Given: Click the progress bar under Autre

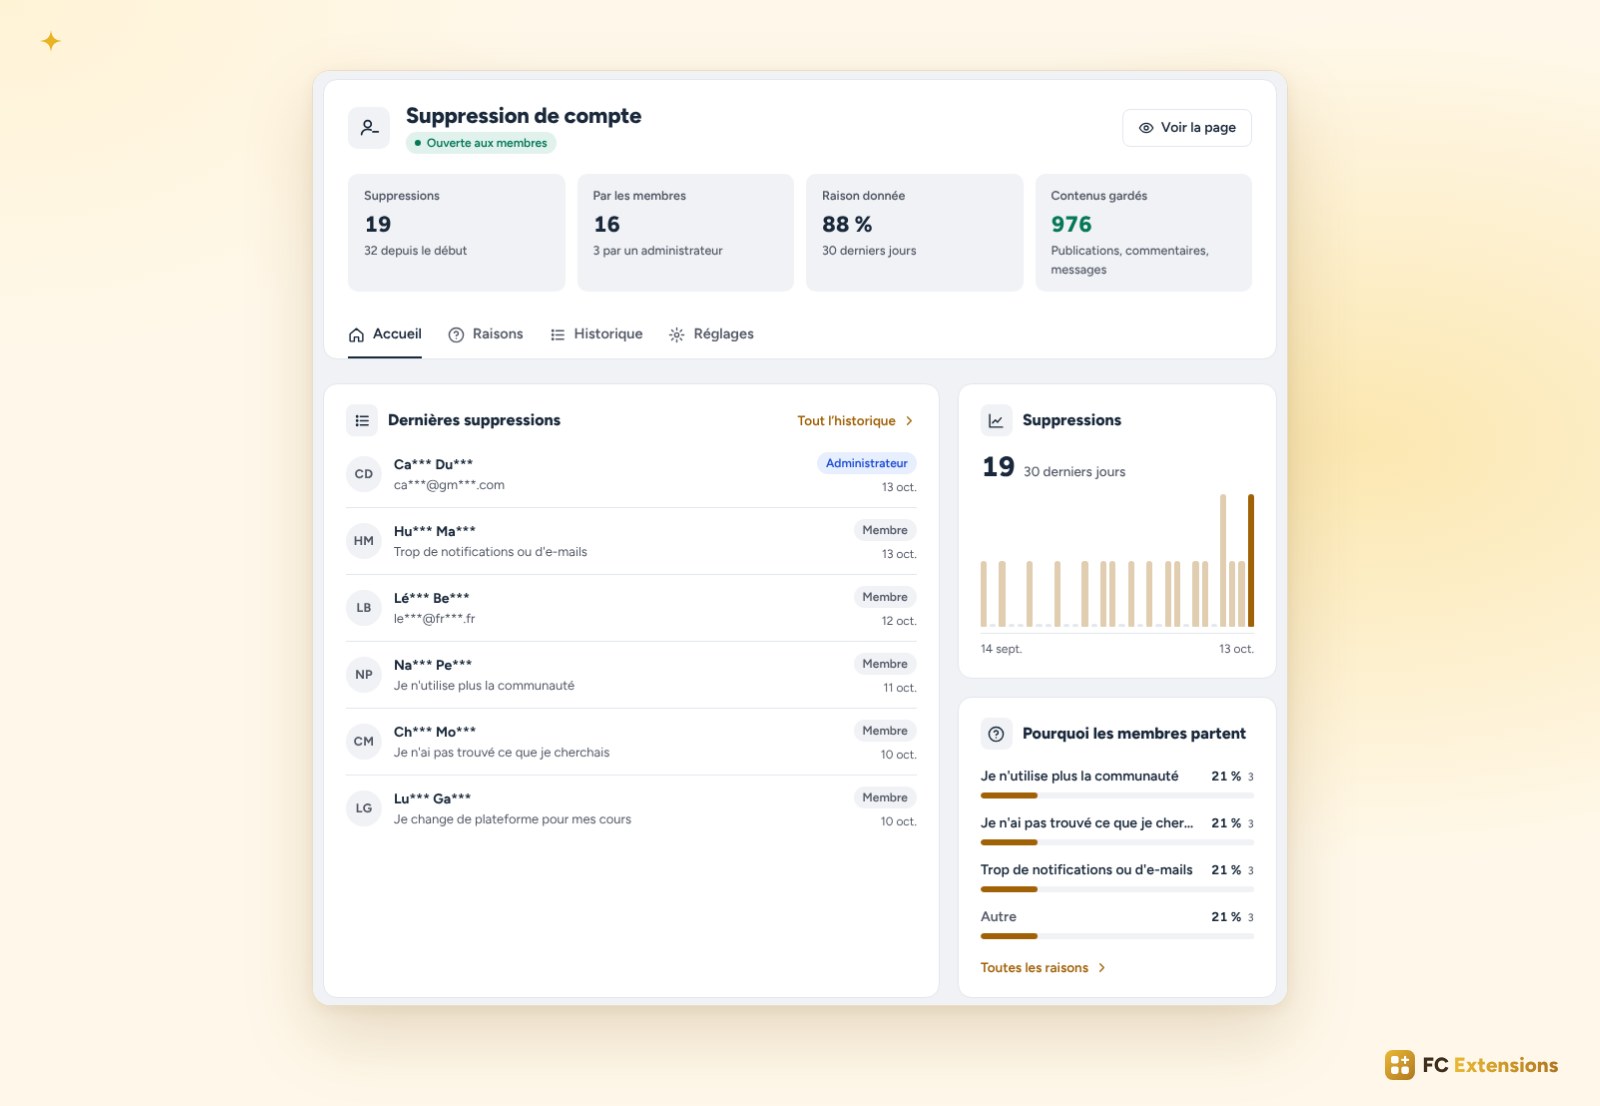Looking at the screenshot, I should [x=1116, y=937].
